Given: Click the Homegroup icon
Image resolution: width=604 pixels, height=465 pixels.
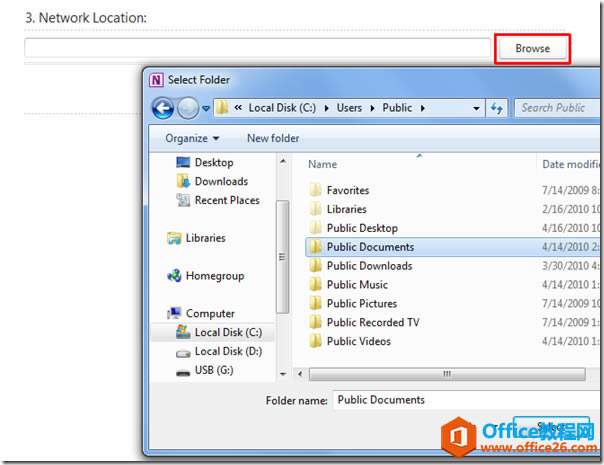Looking at the screenshot, I should tap(174, 275).
